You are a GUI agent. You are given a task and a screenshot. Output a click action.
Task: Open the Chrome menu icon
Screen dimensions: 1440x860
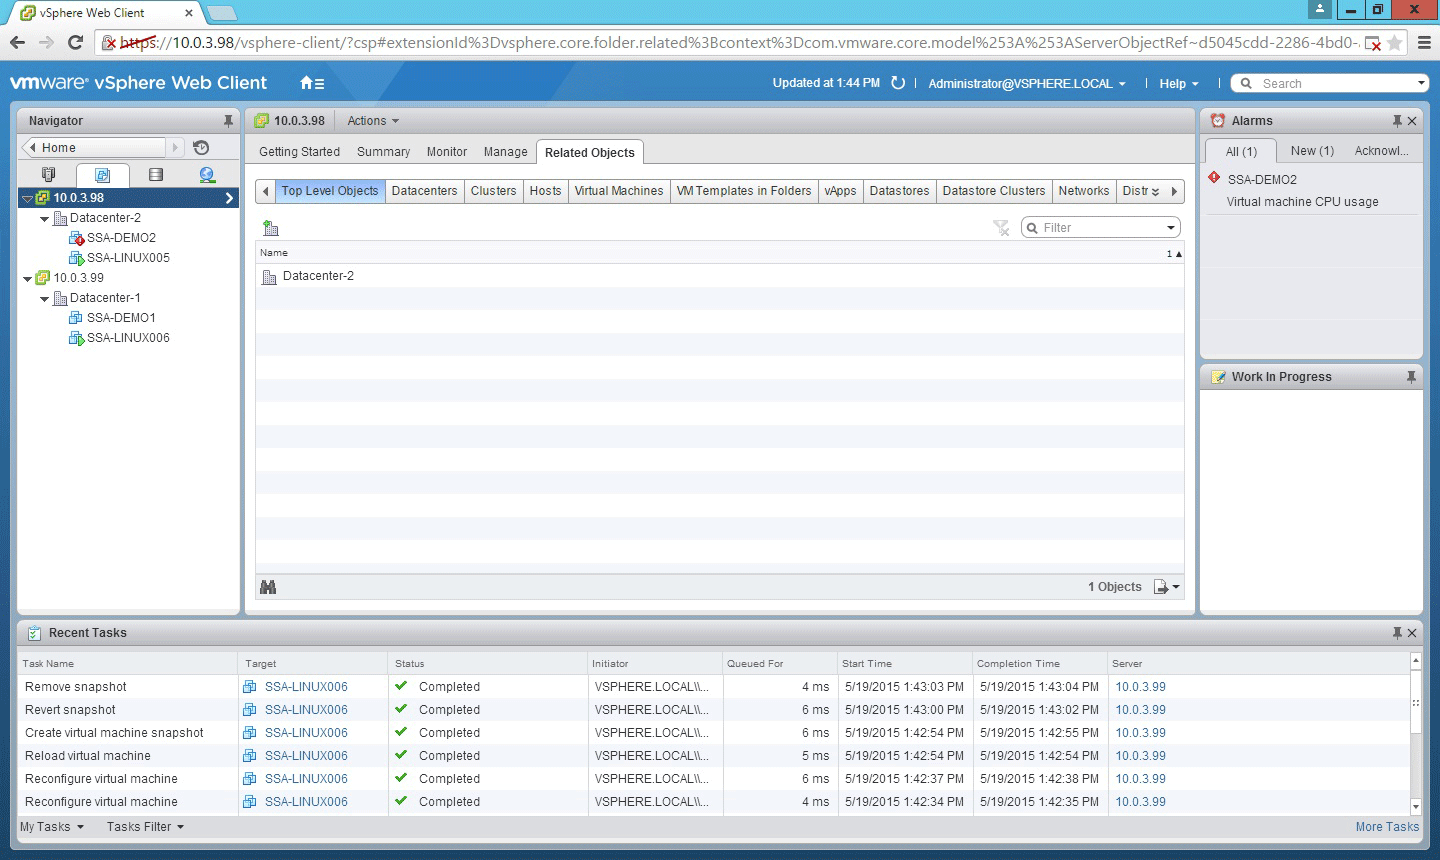pos(1424,43)
